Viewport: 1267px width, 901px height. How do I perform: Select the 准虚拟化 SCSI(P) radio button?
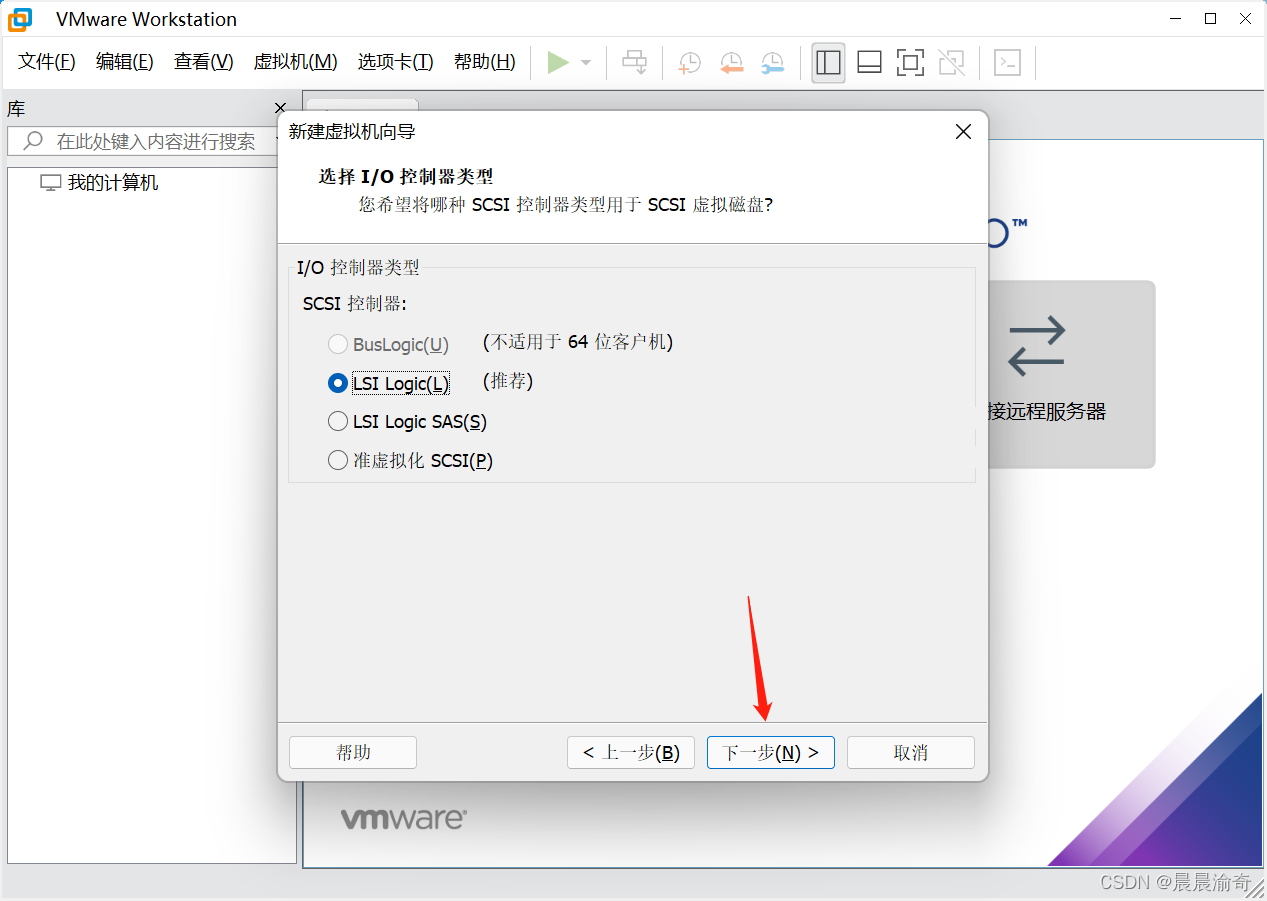[338, 461]
